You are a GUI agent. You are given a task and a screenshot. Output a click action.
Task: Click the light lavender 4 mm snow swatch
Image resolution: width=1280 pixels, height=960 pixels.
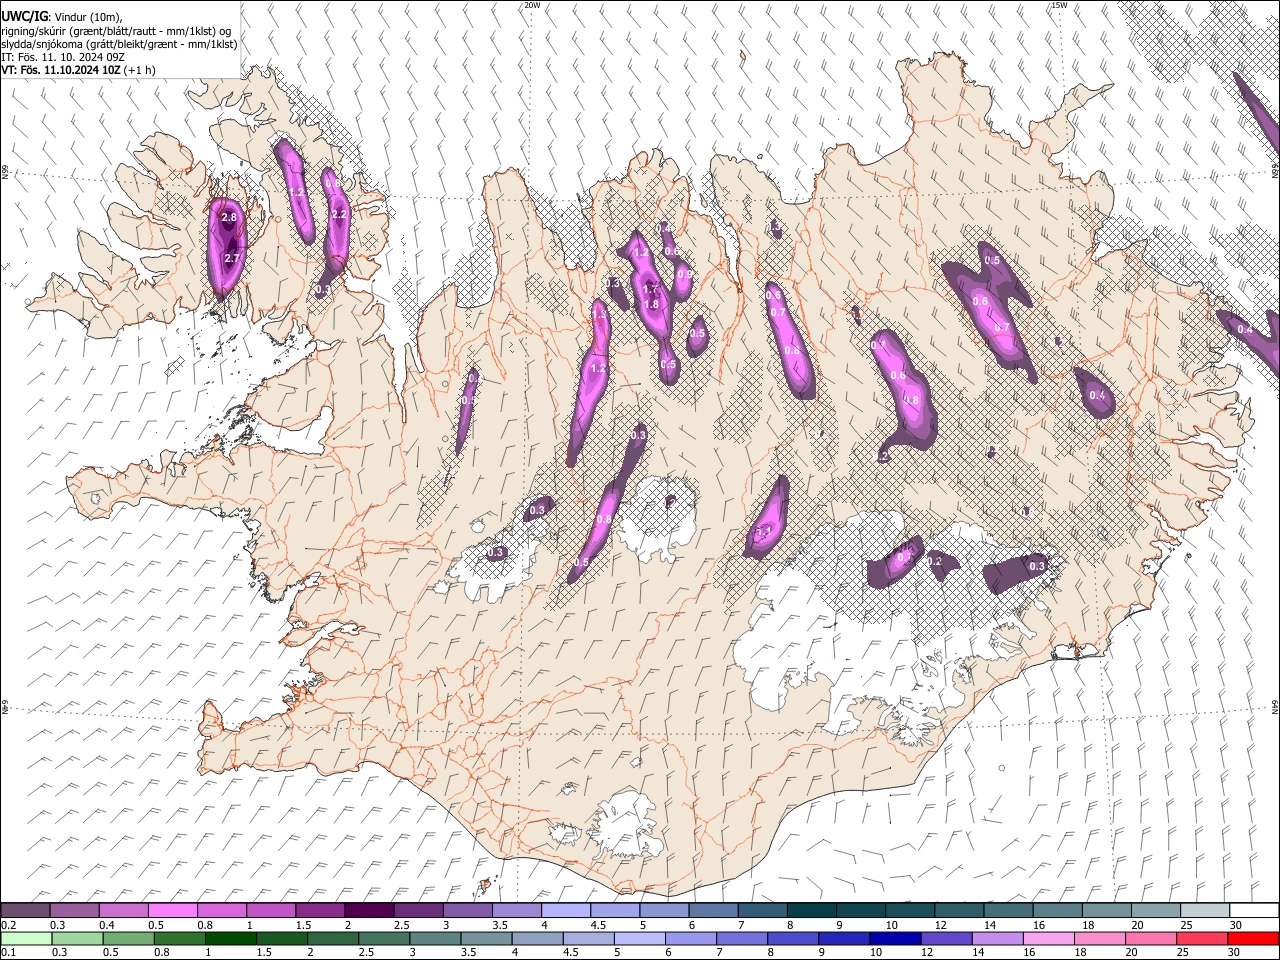tap(566, 911)
